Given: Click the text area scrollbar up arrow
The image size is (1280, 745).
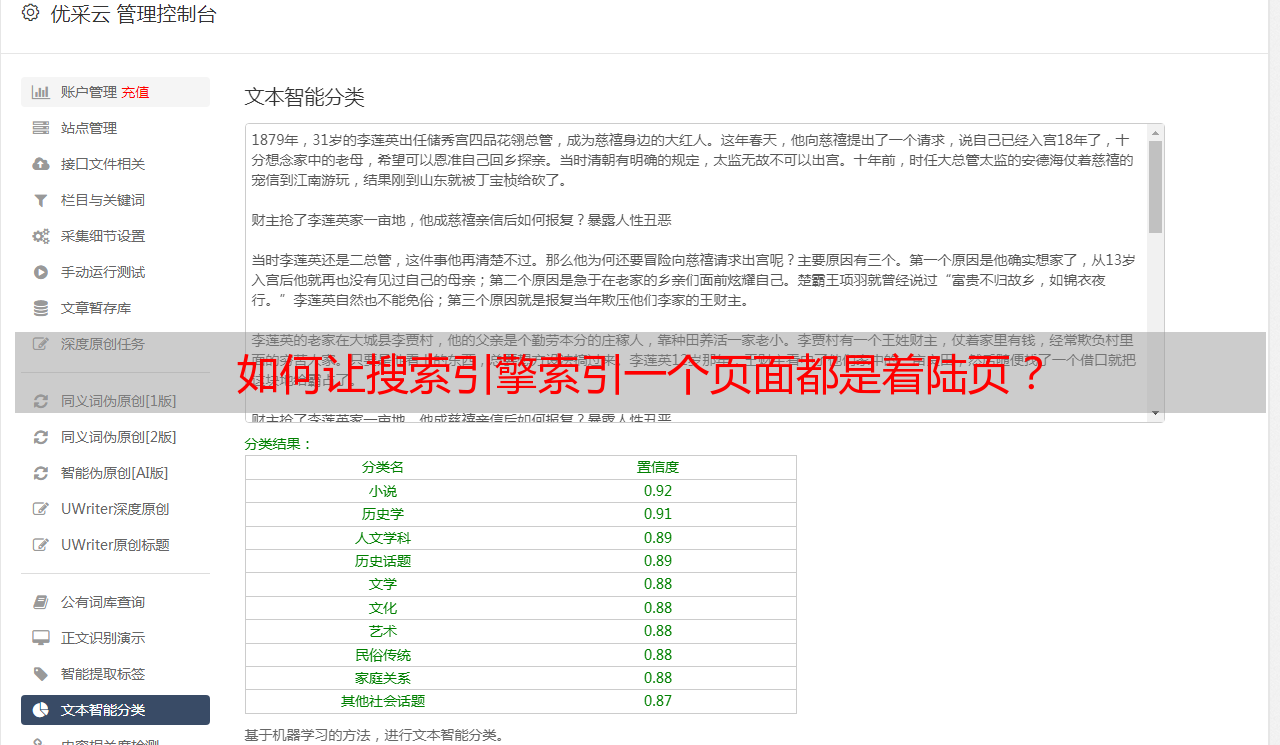Looking at the screenshot, I should [x=1156, y=133].
